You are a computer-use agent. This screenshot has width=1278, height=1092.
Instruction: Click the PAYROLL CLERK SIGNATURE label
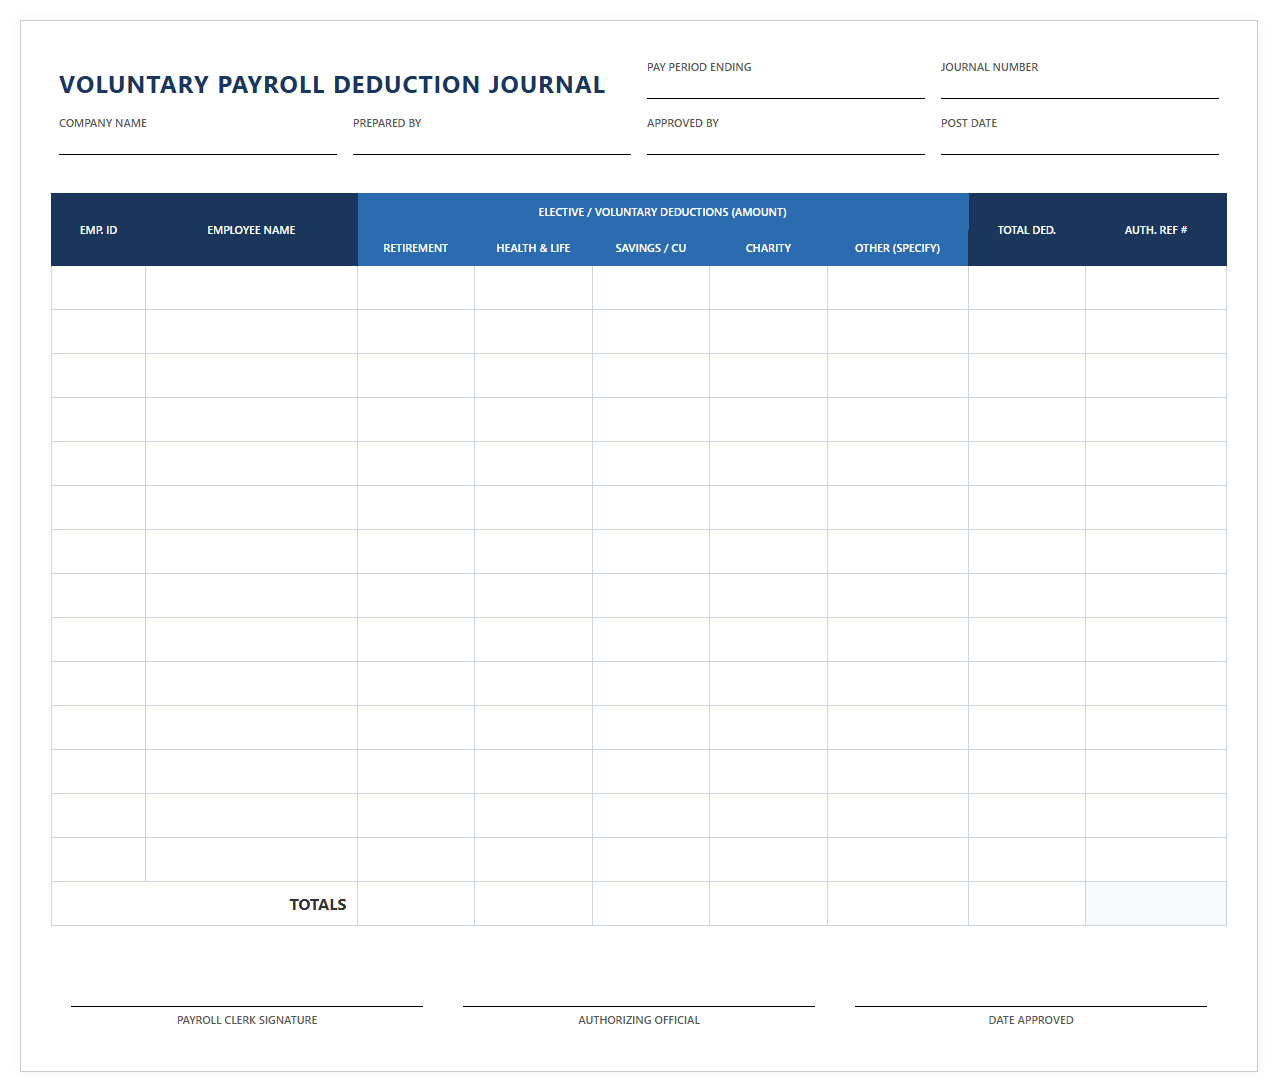point(247,1020)
